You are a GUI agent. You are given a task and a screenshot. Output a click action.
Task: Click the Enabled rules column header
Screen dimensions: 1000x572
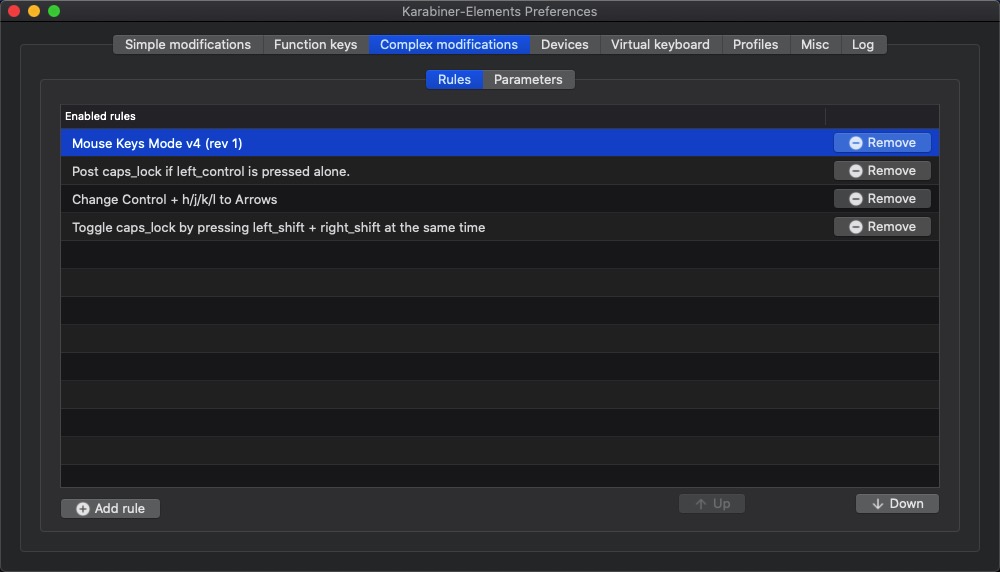[x=443, y=116]
